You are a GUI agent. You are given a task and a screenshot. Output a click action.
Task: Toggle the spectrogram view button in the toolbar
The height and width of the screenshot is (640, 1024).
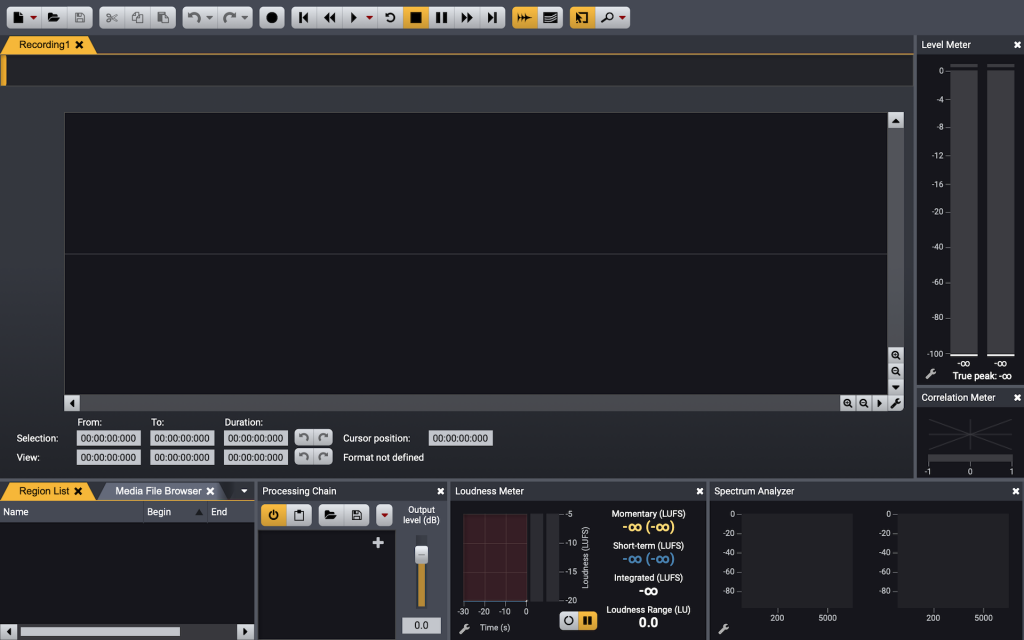(x=549, y=18)
